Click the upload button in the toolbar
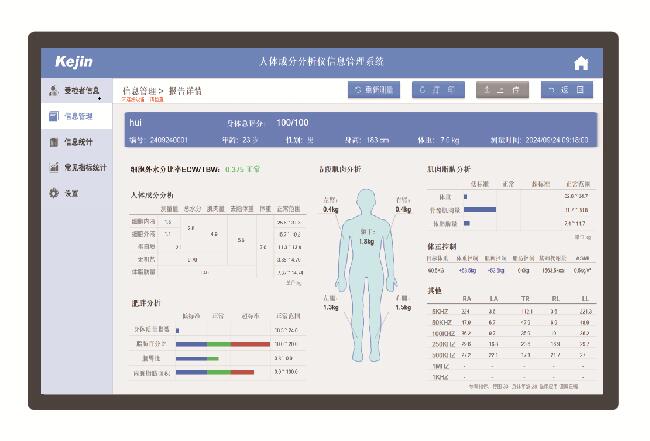Image resolution: width=650 pixels, height=441 pixels. 502,90
